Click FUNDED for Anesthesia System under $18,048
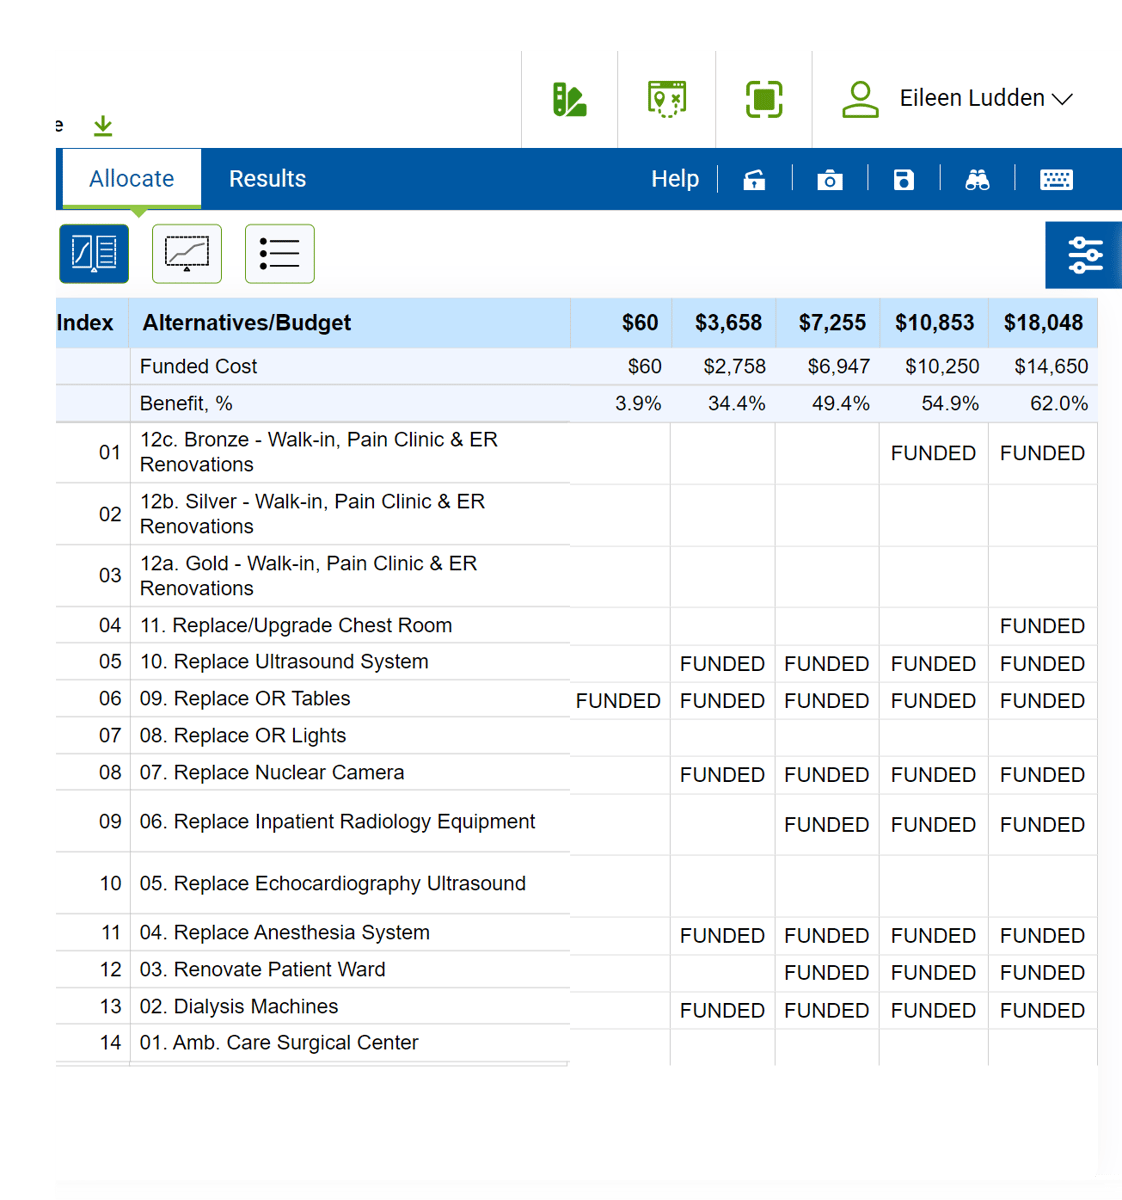This screenshot has width=1122, height=1200. pos(1042,936)
